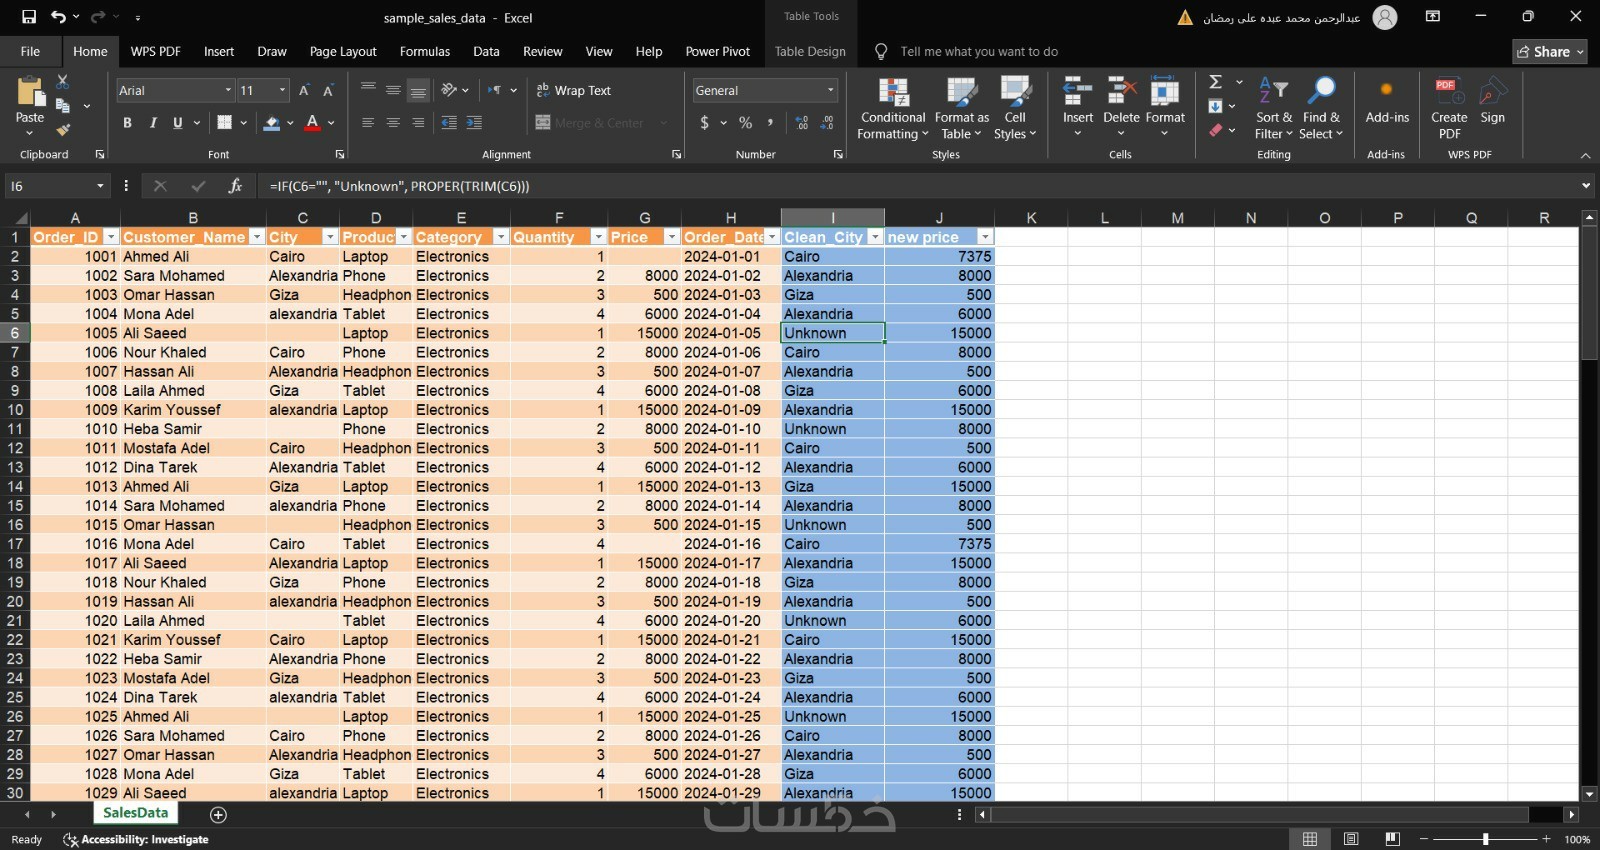Viewport: 1600px width, 850px height.
Task: Apply the fill color bucket
Action: [x=271, y=122]
